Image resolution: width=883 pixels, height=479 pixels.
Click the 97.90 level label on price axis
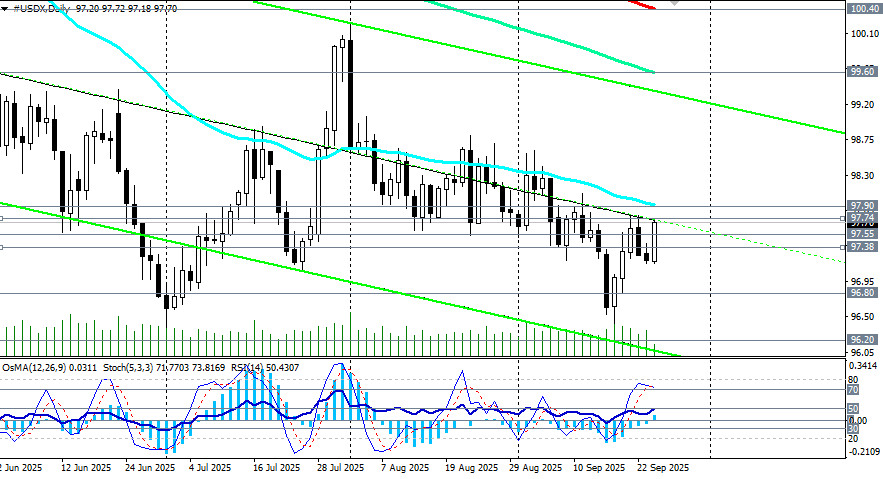[862, 206]
